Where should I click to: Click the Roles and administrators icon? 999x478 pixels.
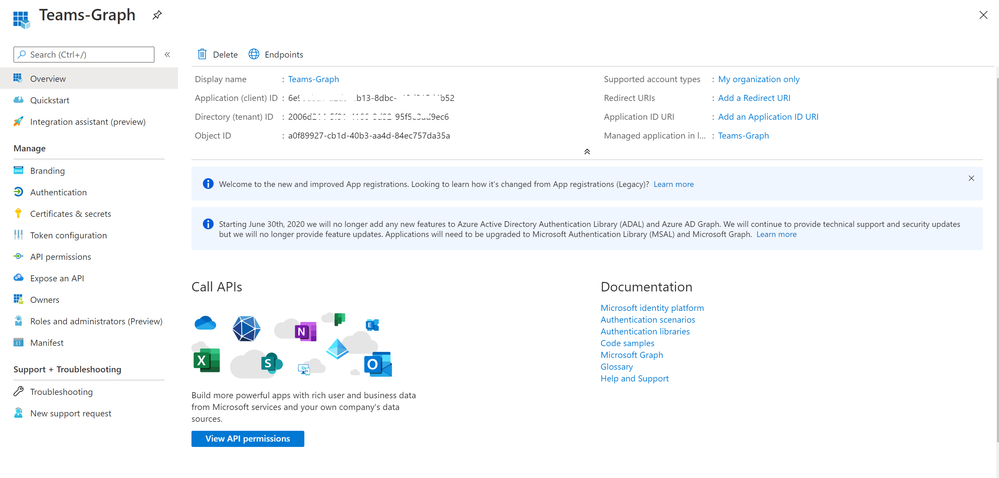(18, 321)
